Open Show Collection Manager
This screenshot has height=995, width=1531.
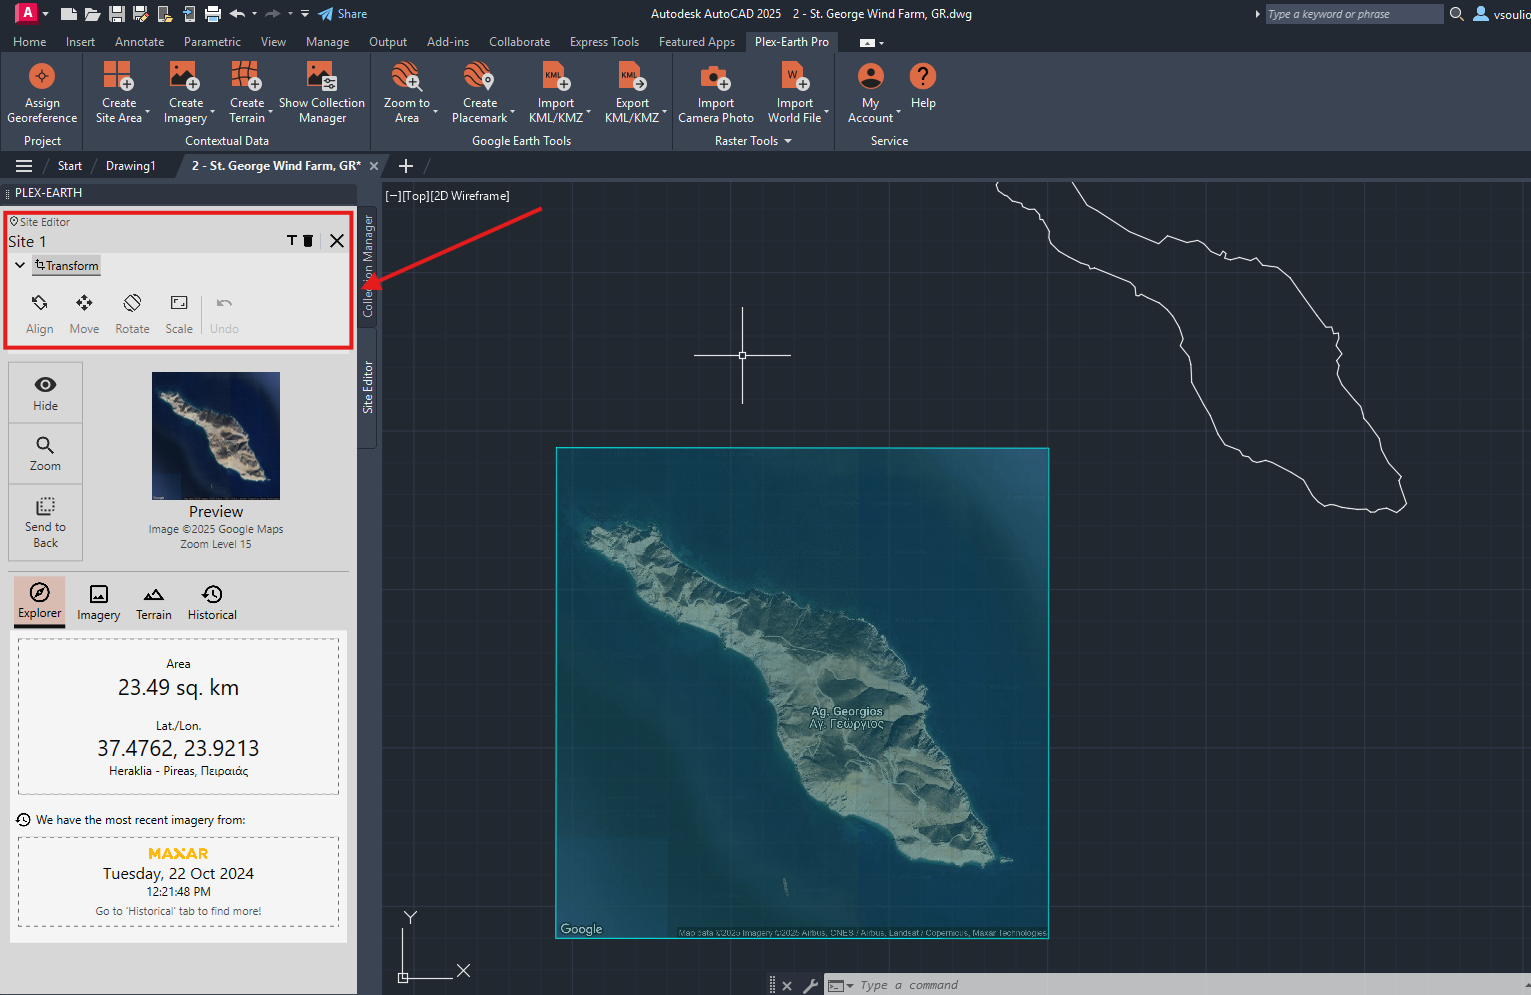[322, 93]
